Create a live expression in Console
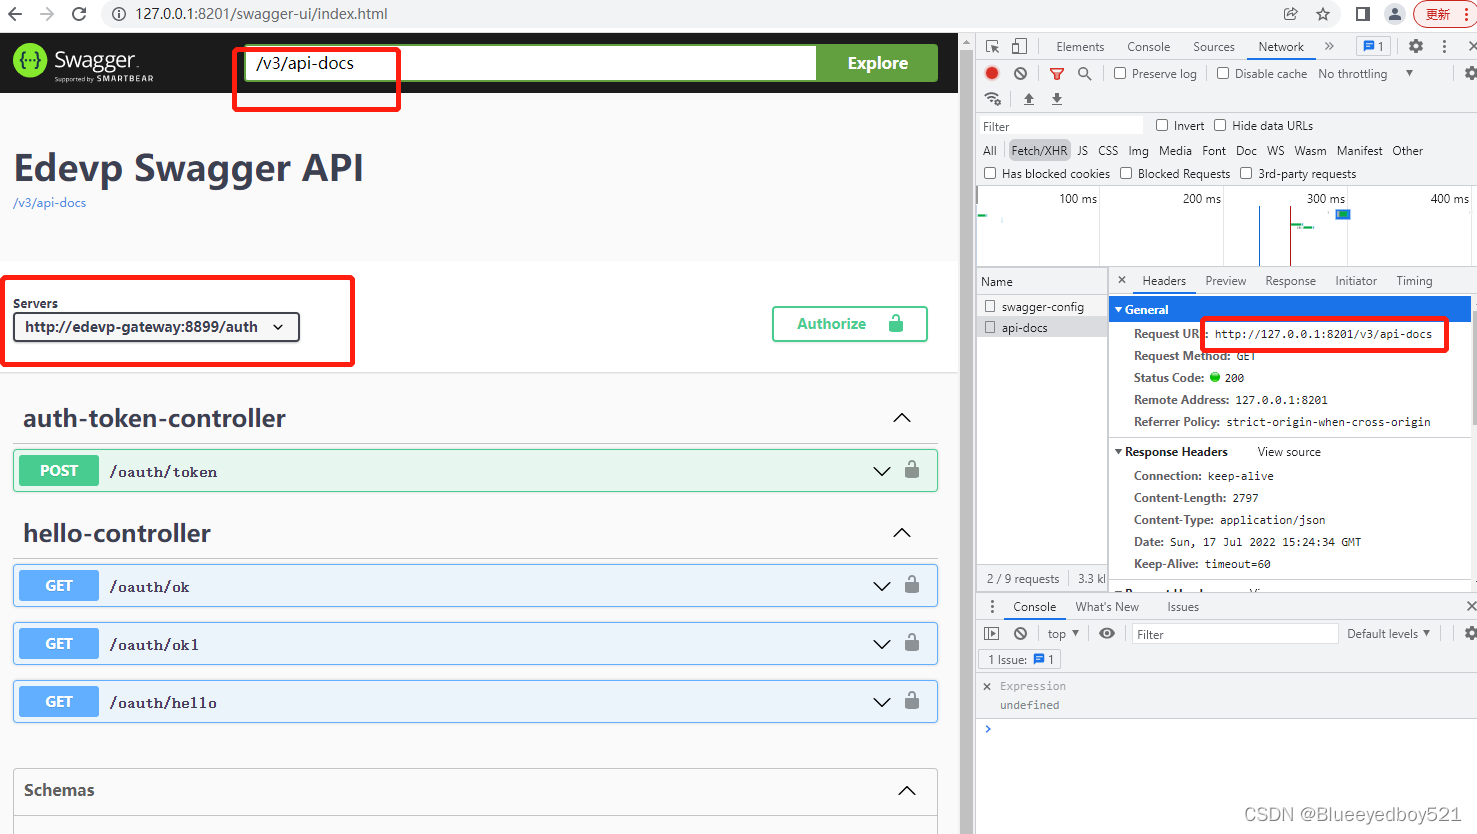 pos(1107,633)
